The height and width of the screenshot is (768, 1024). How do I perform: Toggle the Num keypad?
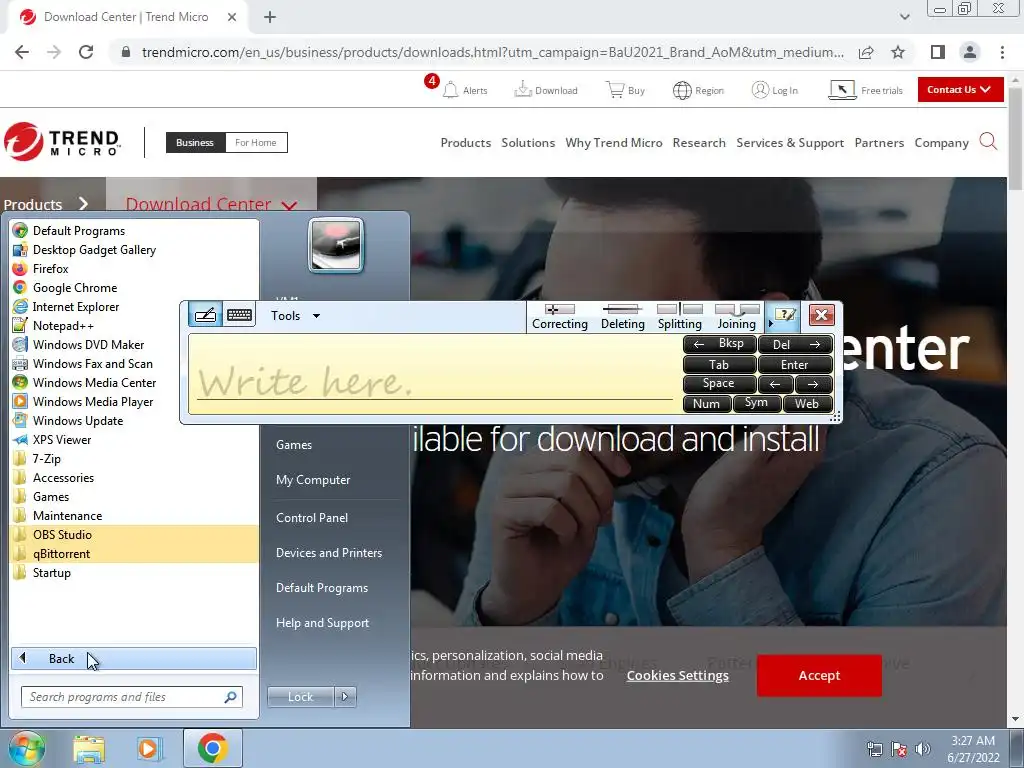707,404
